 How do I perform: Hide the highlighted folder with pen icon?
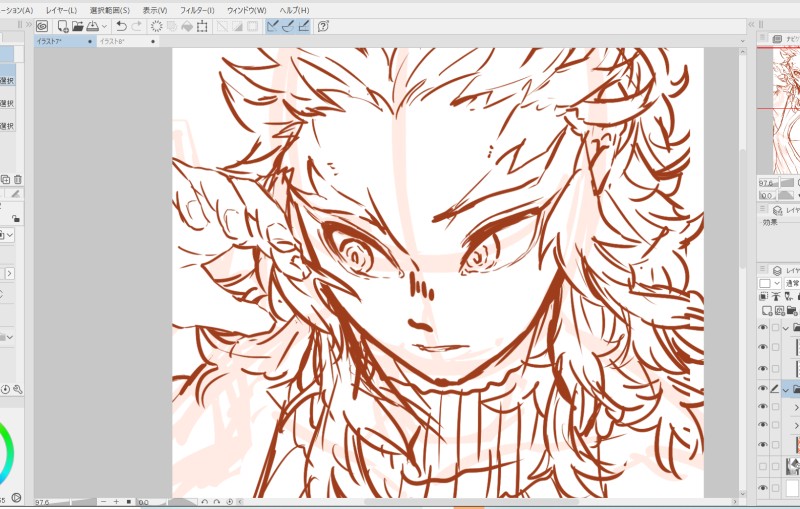tap(763, 389)
